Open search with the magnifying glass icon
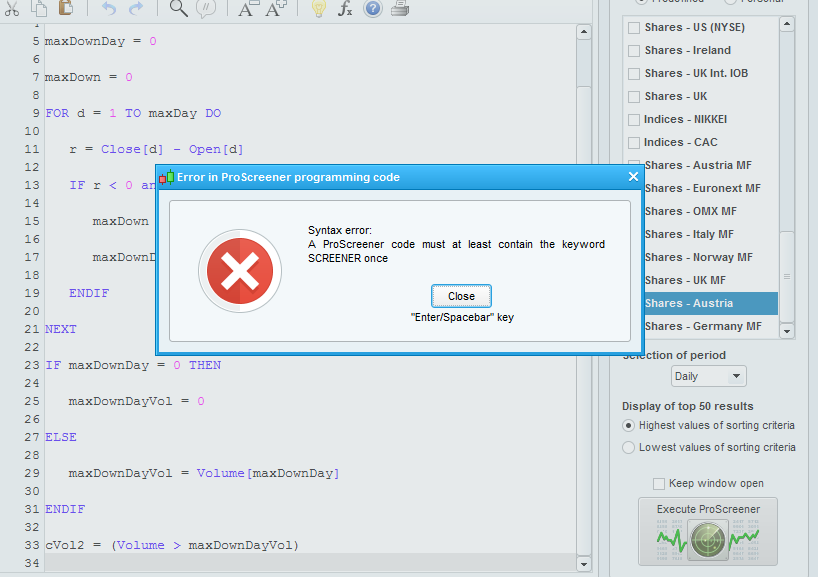818x577 pixels. pos(178,8)
